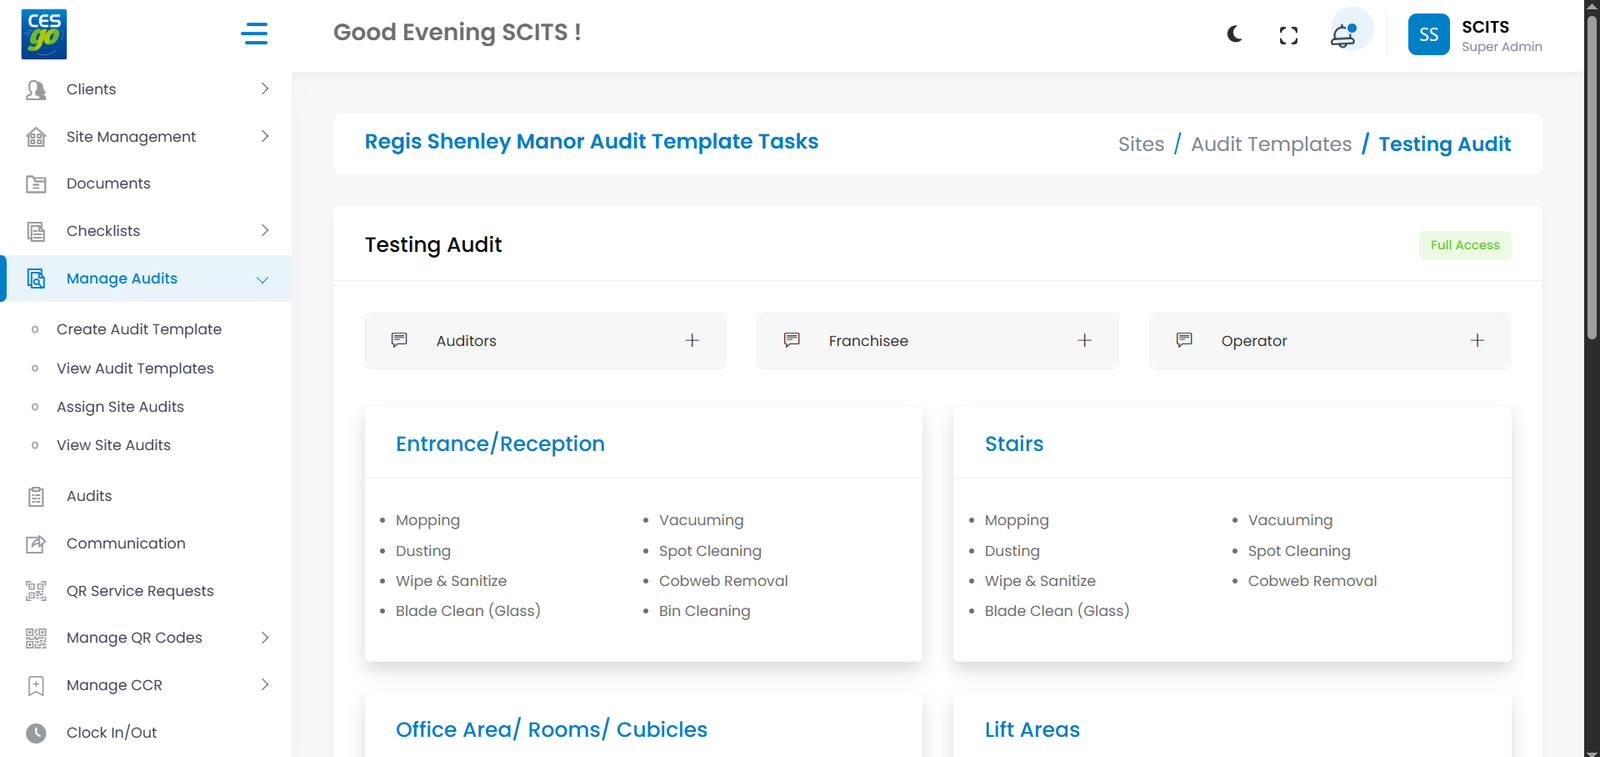Click the QR Service Requests icon
The height and width of the screenshot is (757, 1600).
click(x=36, y=591)
